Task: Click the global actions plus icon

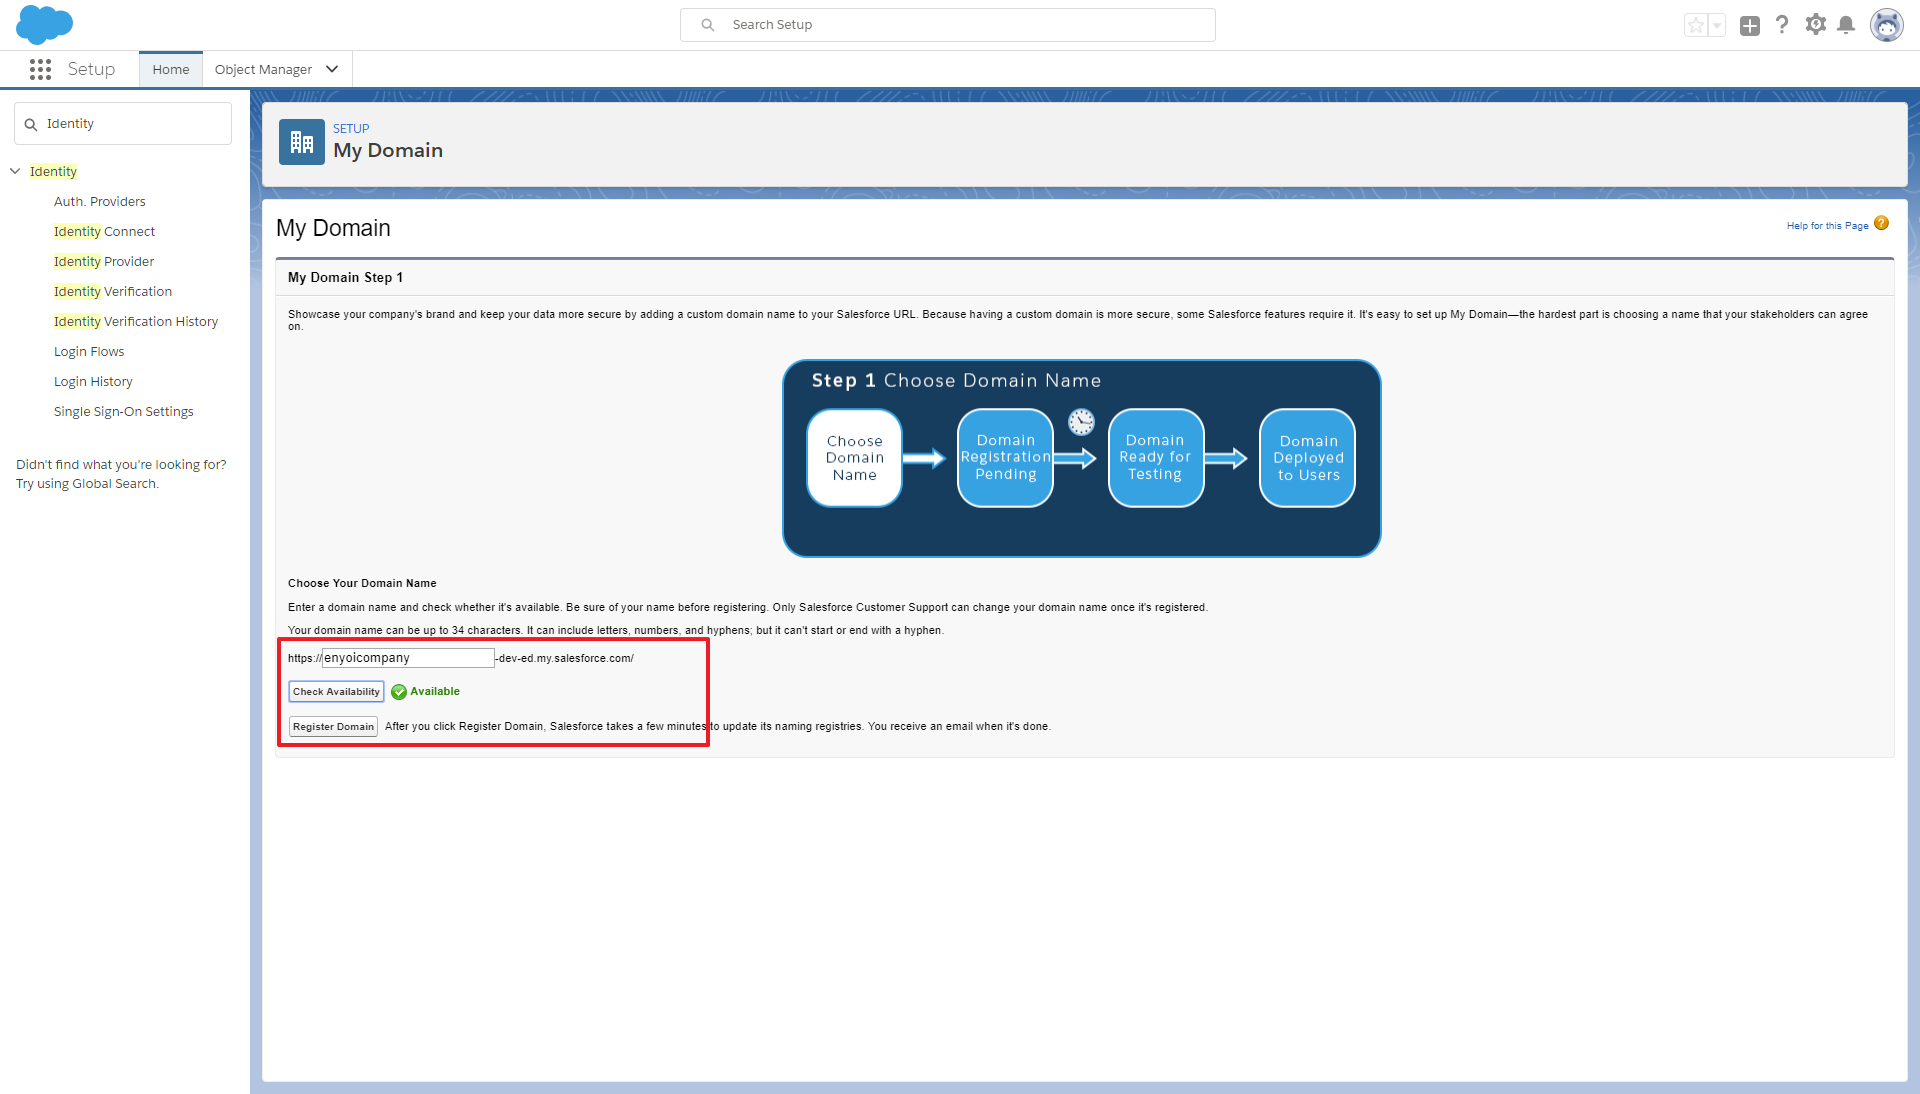Action: (x=1750, y=26)
